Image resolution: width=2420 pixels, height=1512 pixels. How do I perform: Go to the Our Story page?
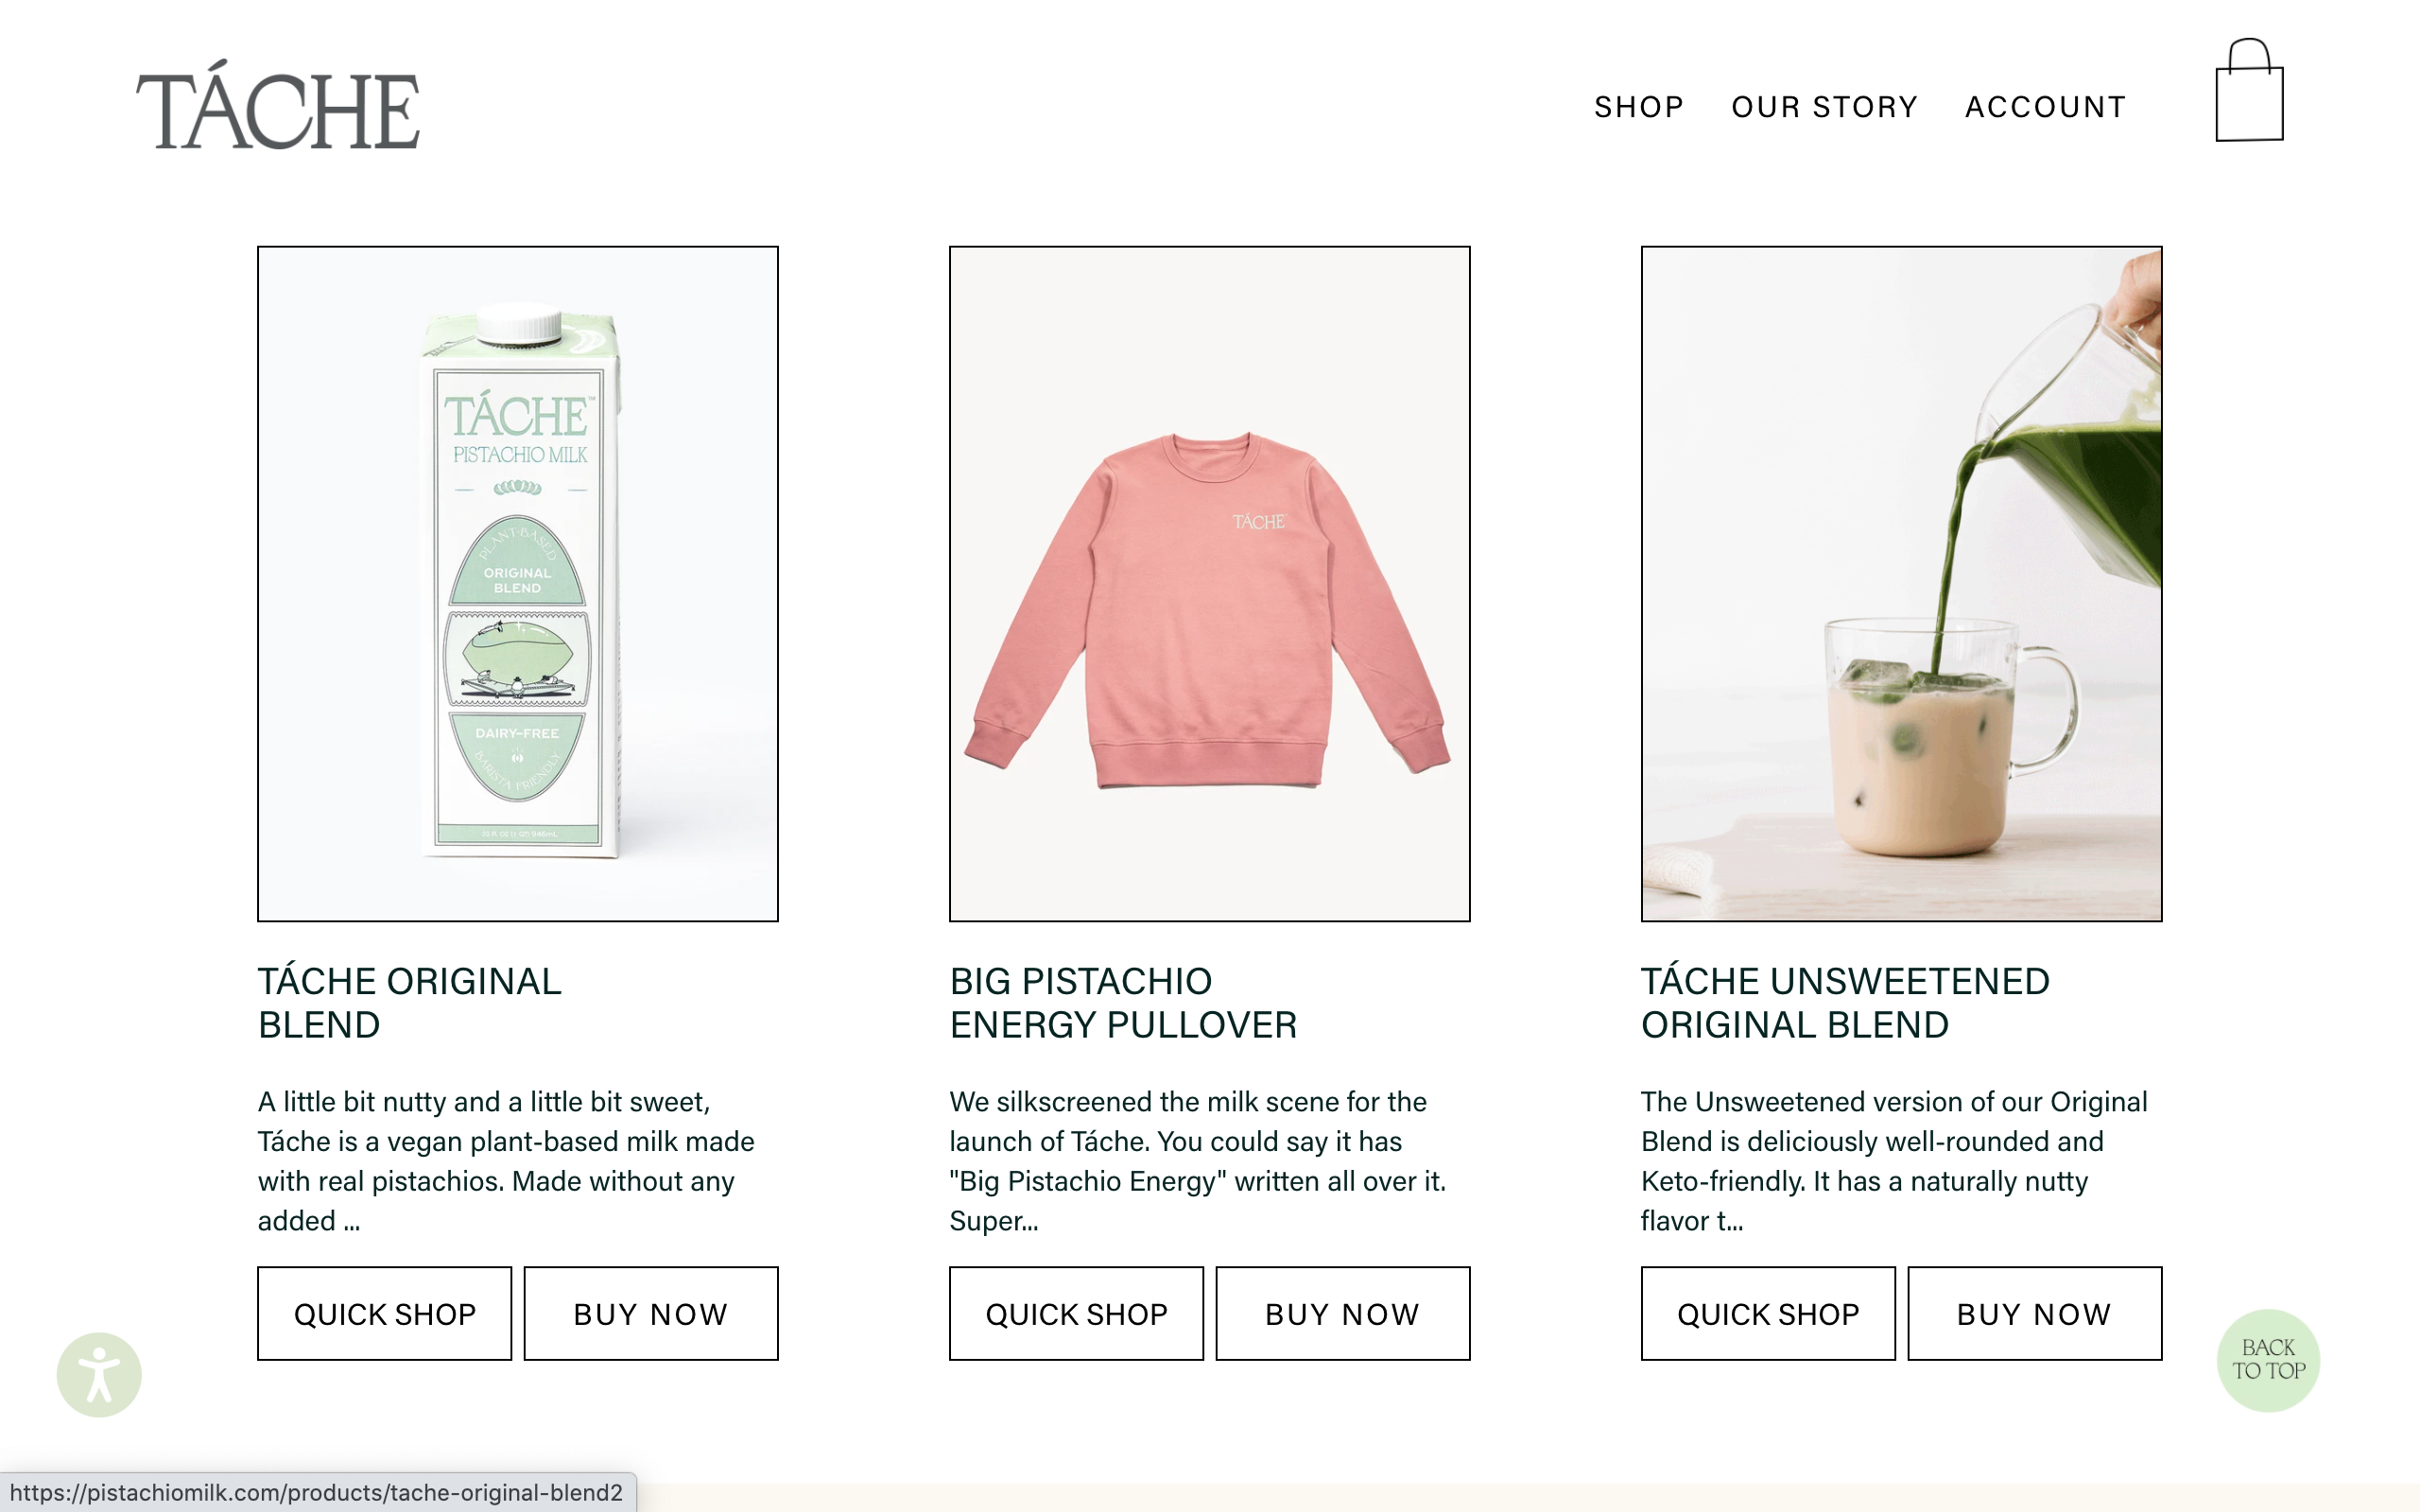coord(1825,107)
